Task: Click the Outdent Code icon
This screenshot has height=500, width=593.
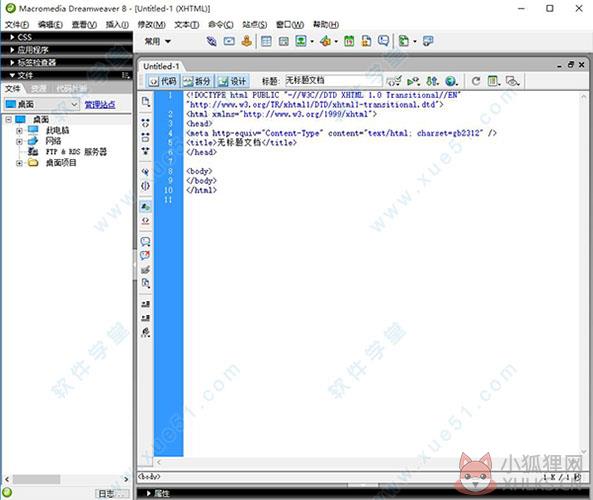Action: click(x=145, y=318)
